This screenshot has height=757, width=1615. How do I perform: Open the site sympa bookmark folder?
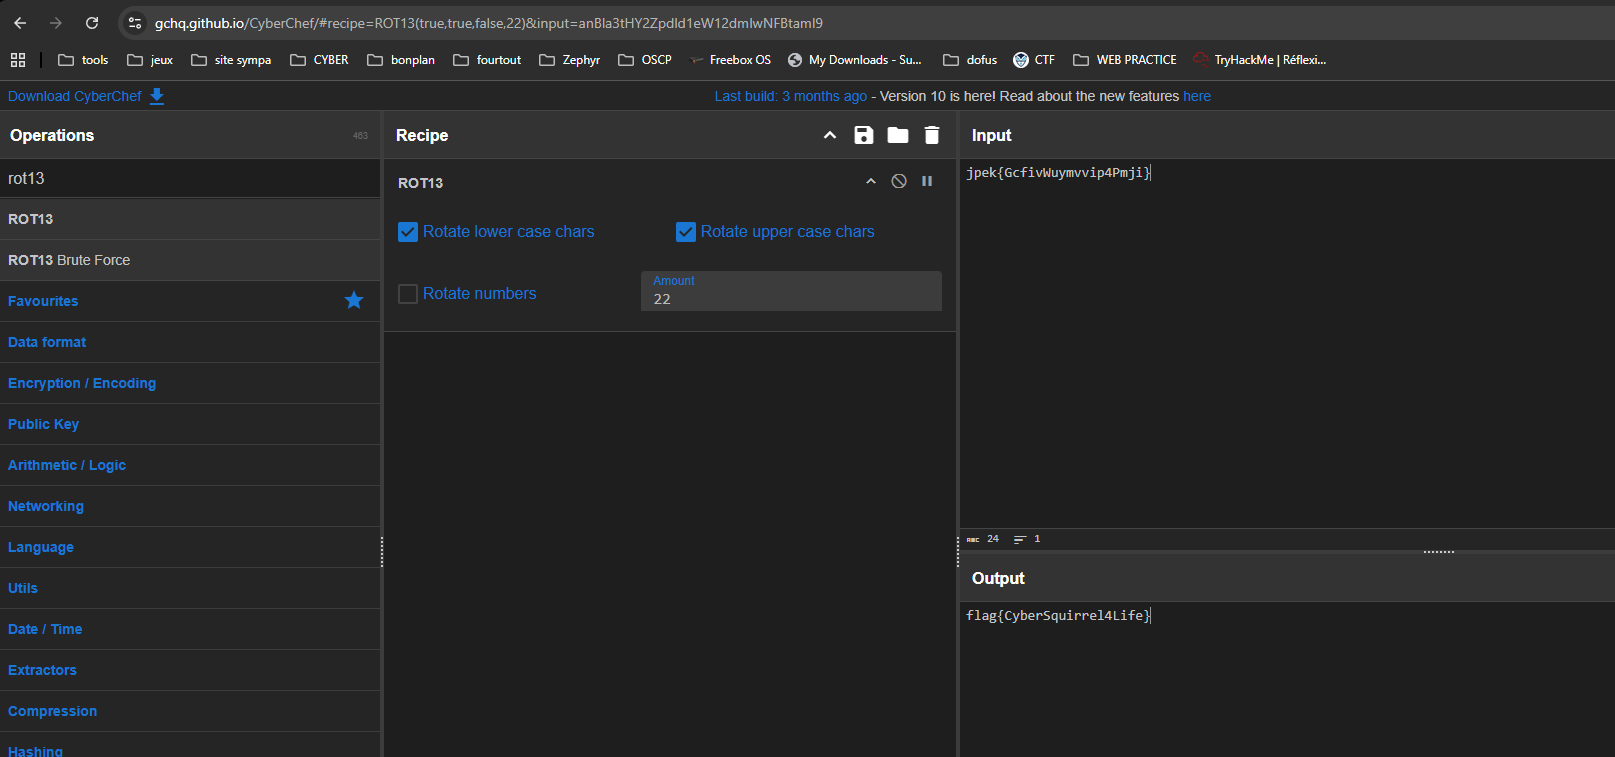click(231, 60)
